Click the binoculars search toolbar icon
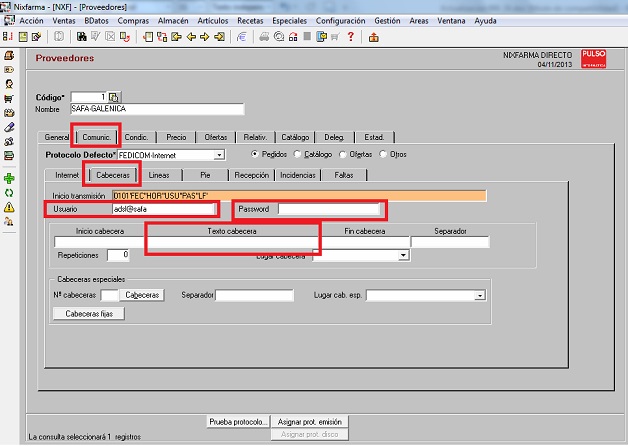This screenshot has height=446, width=628. [82, 37]
